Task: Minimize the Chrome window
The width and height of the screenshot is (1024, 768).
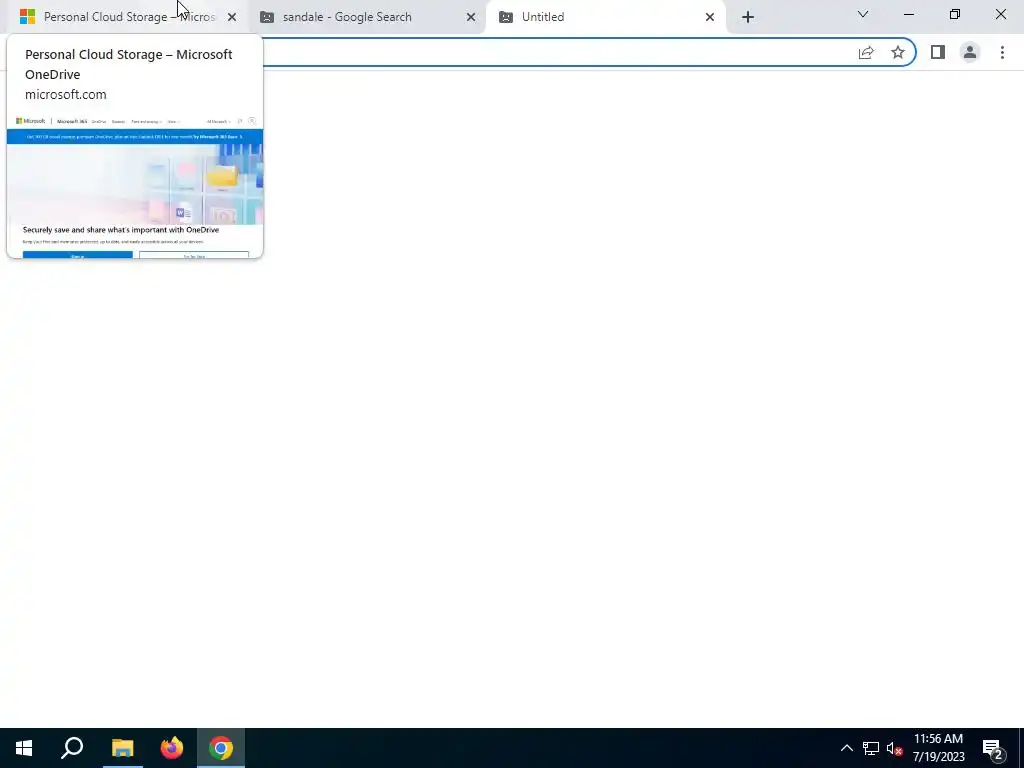Action: 909,14
